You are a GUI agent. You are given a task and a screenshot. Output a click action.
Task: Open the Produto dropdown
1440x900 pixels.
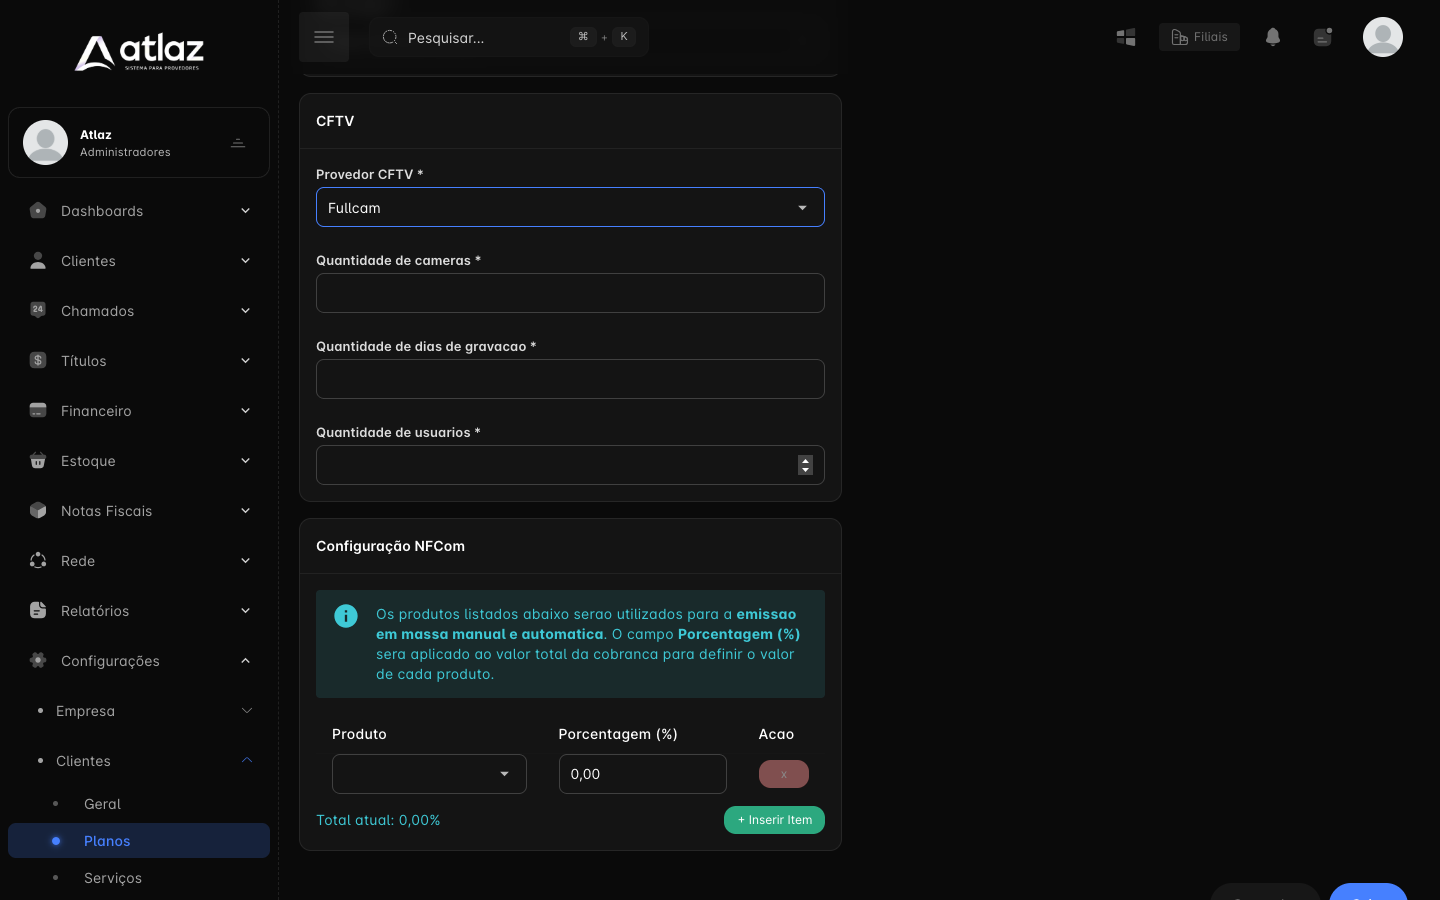tap(429, 774)
